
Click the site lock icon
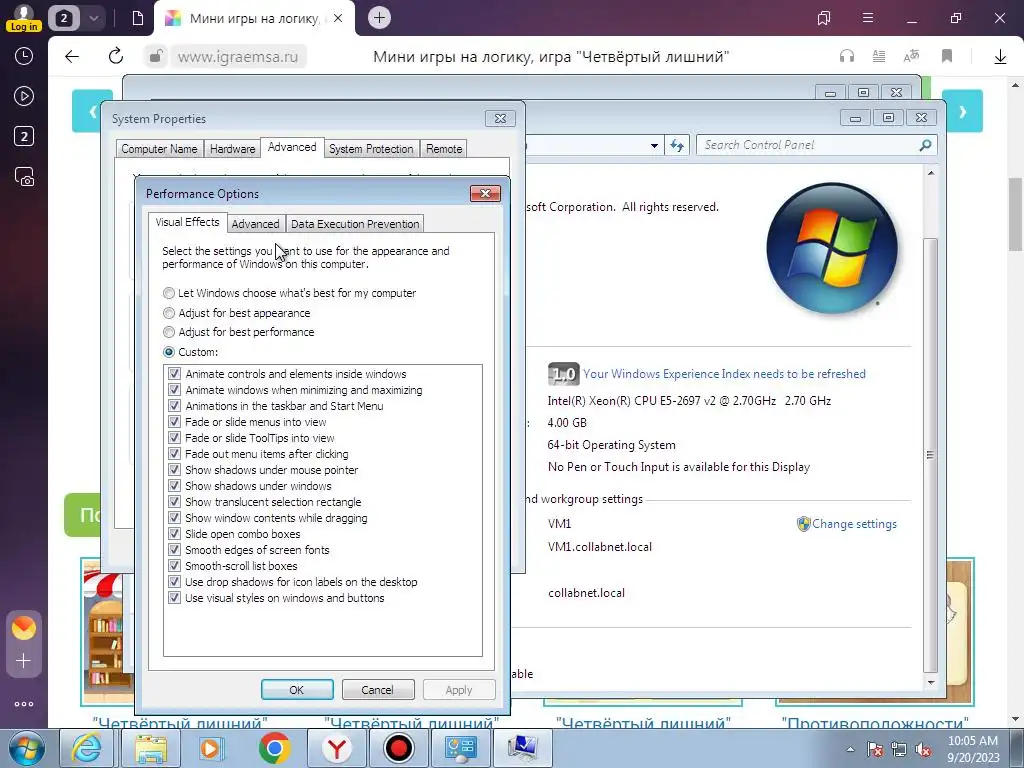tap(155, 57)
